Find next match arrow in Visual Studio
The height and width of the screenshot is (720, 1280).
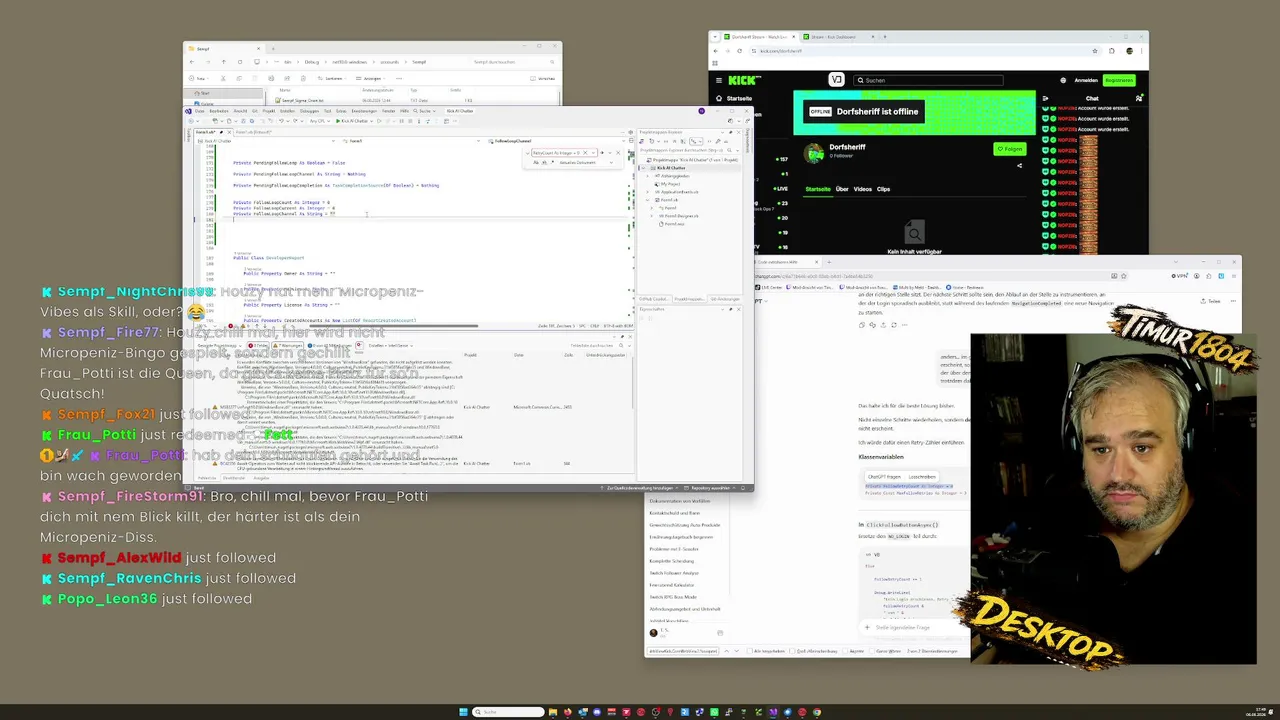pyautogui.click(x=602, y=152)
